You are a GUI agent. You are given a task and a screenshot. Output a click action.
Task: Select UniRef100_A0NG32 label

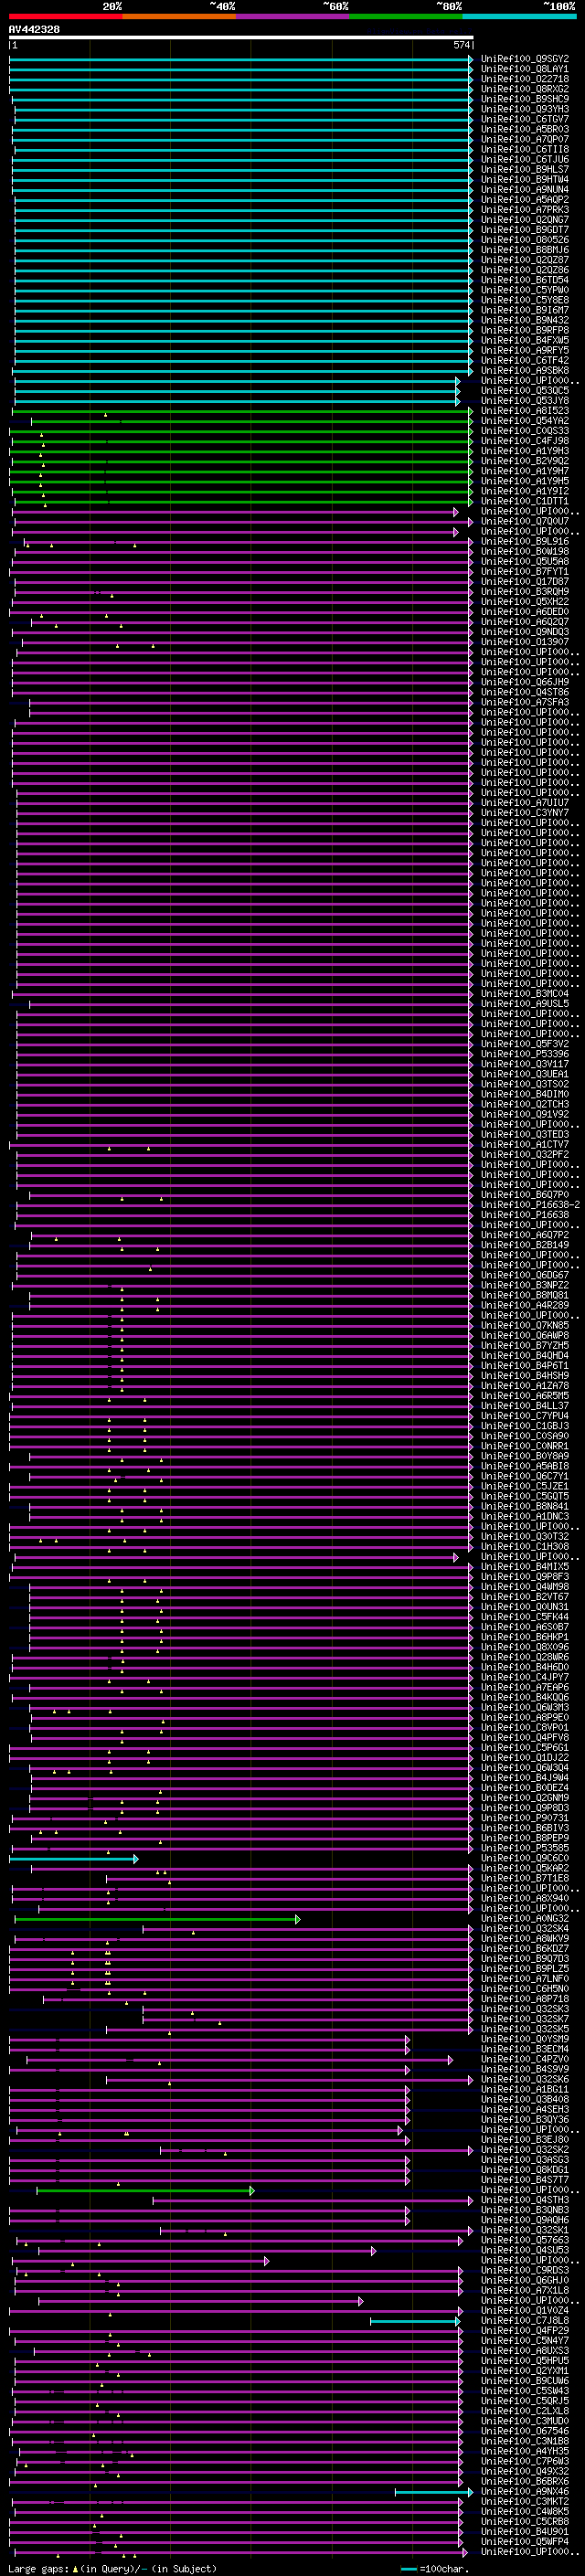pos(525,1918)
